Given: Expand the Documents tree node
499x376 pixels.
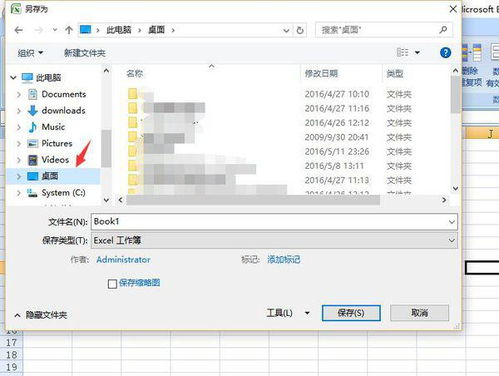Looking at the screenshot, I should (x=19, y=94).
